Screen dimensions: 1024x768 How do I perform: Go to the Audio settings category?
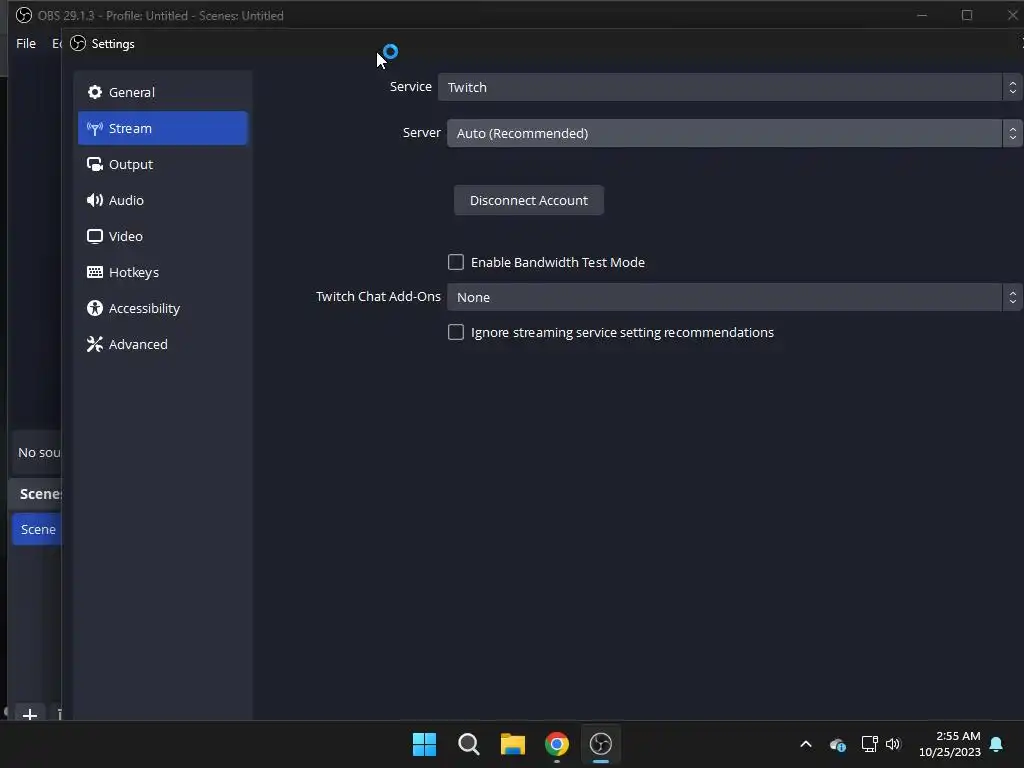[163, 200]
